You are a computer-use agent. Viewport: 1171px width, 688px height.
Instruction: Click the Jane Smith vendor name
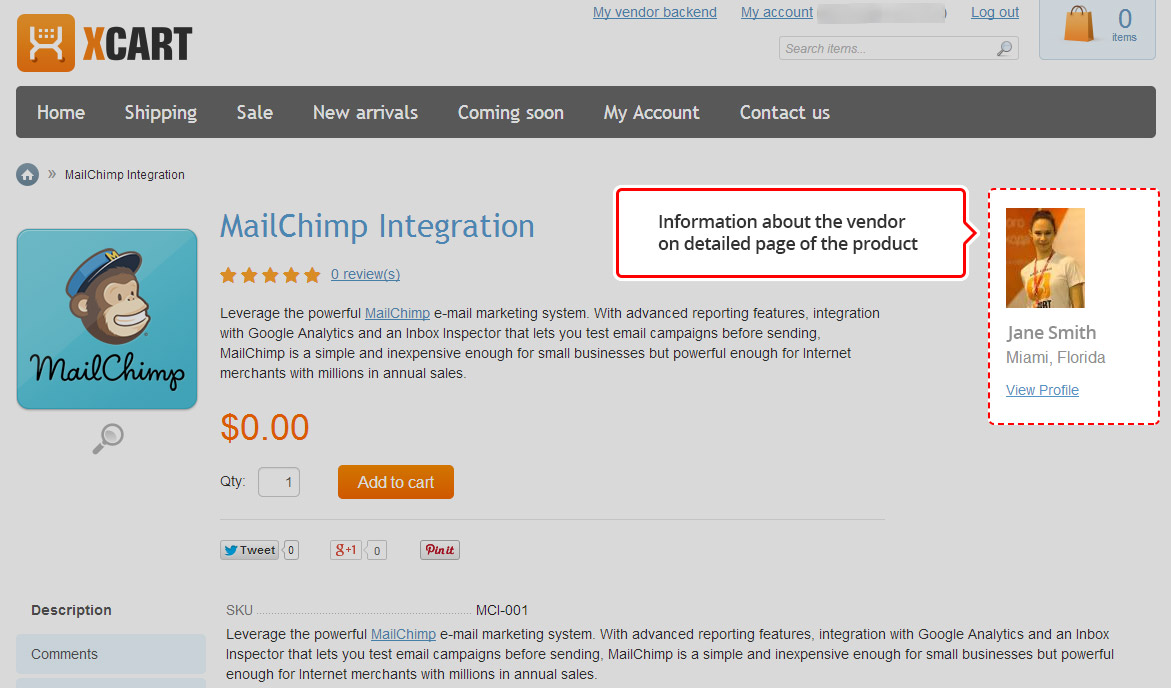coord(1051,332)
